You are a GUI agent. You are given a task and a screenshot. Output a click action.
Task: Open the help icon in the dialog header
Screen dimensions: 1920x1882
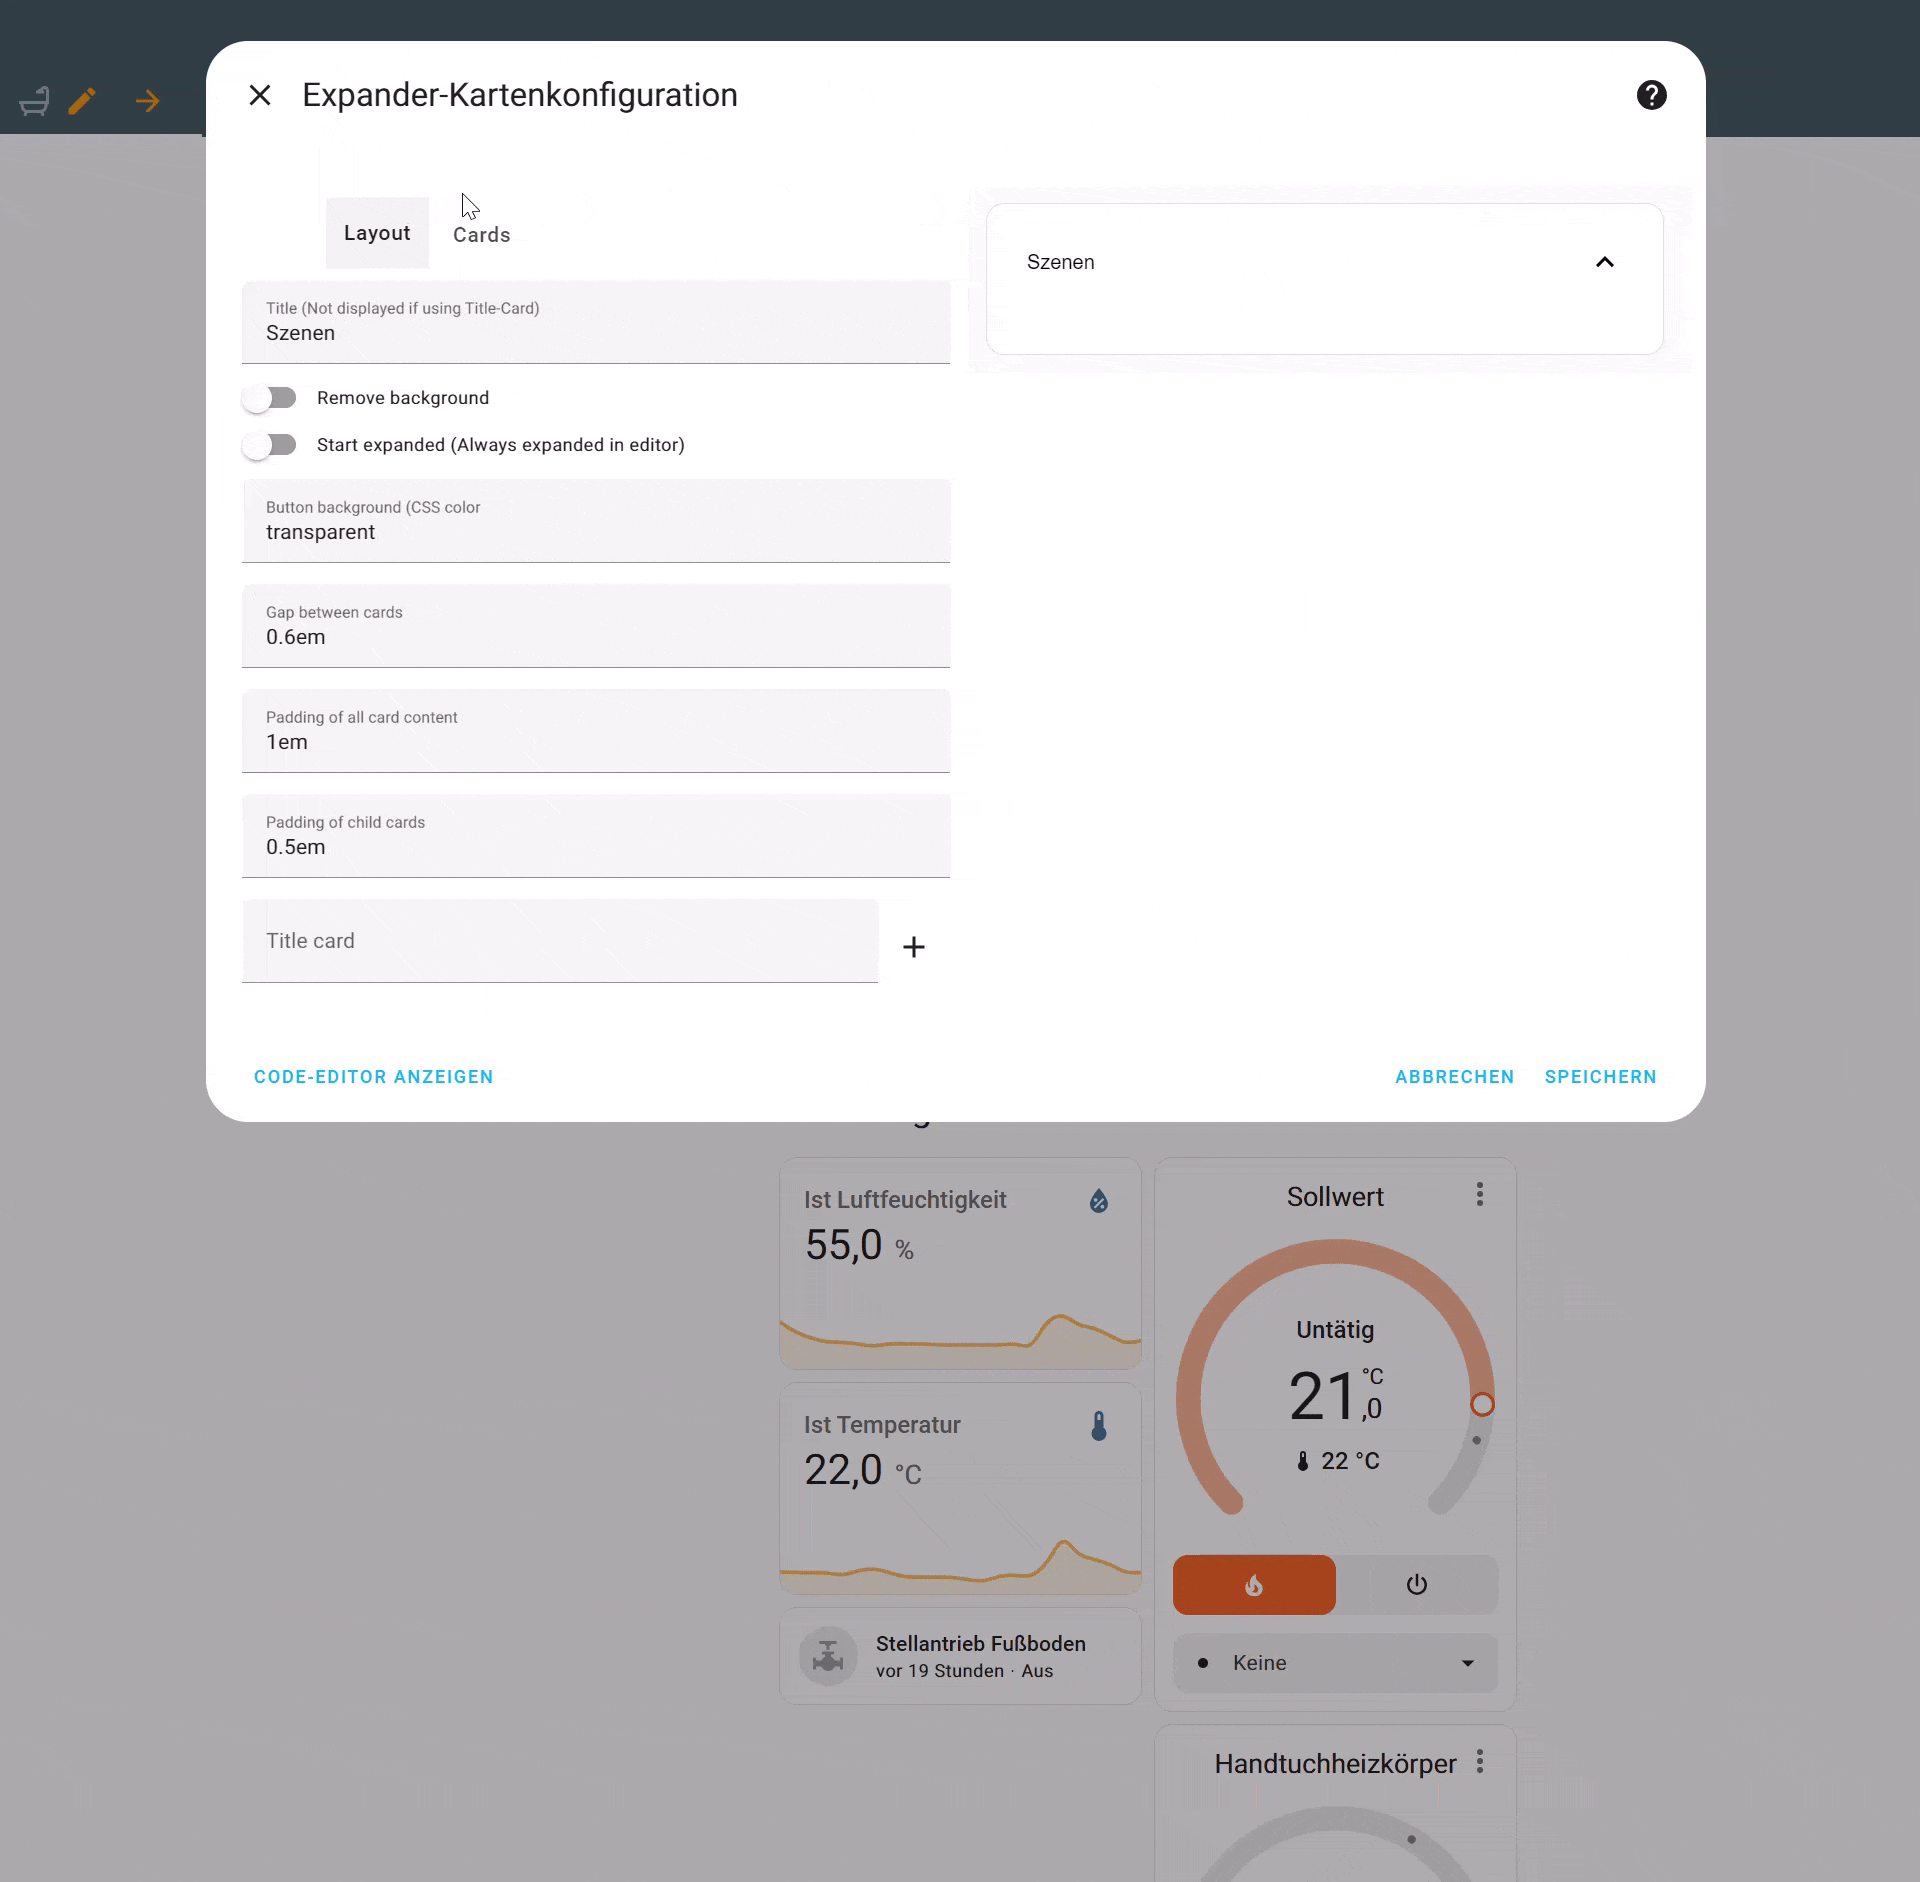click(1651, 95)
